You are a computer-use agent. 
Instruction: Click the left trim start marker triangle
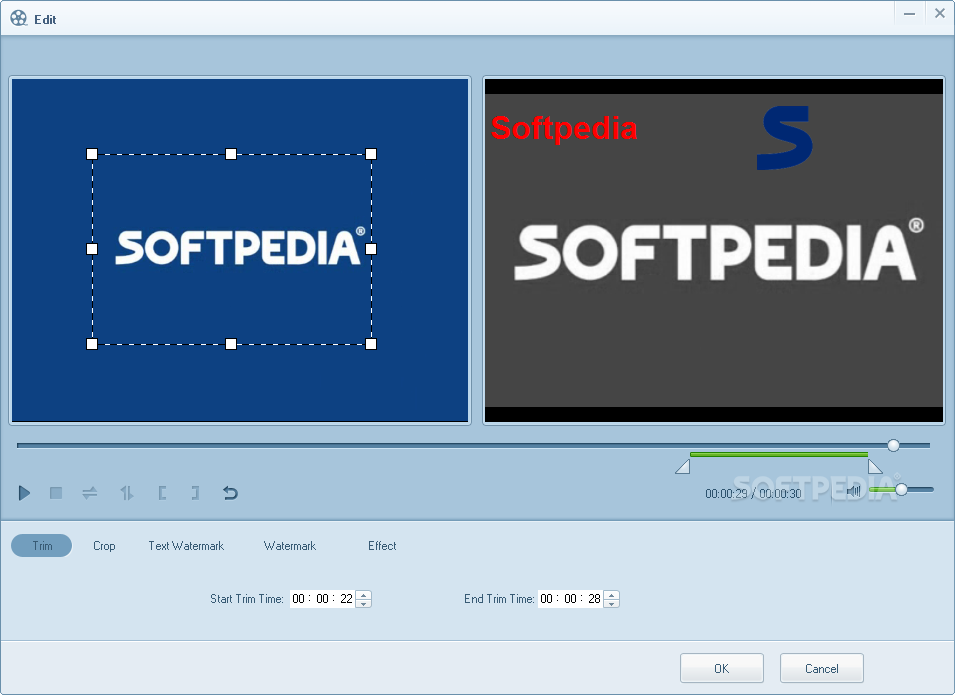pyautogui.click(x=683, y=467)
